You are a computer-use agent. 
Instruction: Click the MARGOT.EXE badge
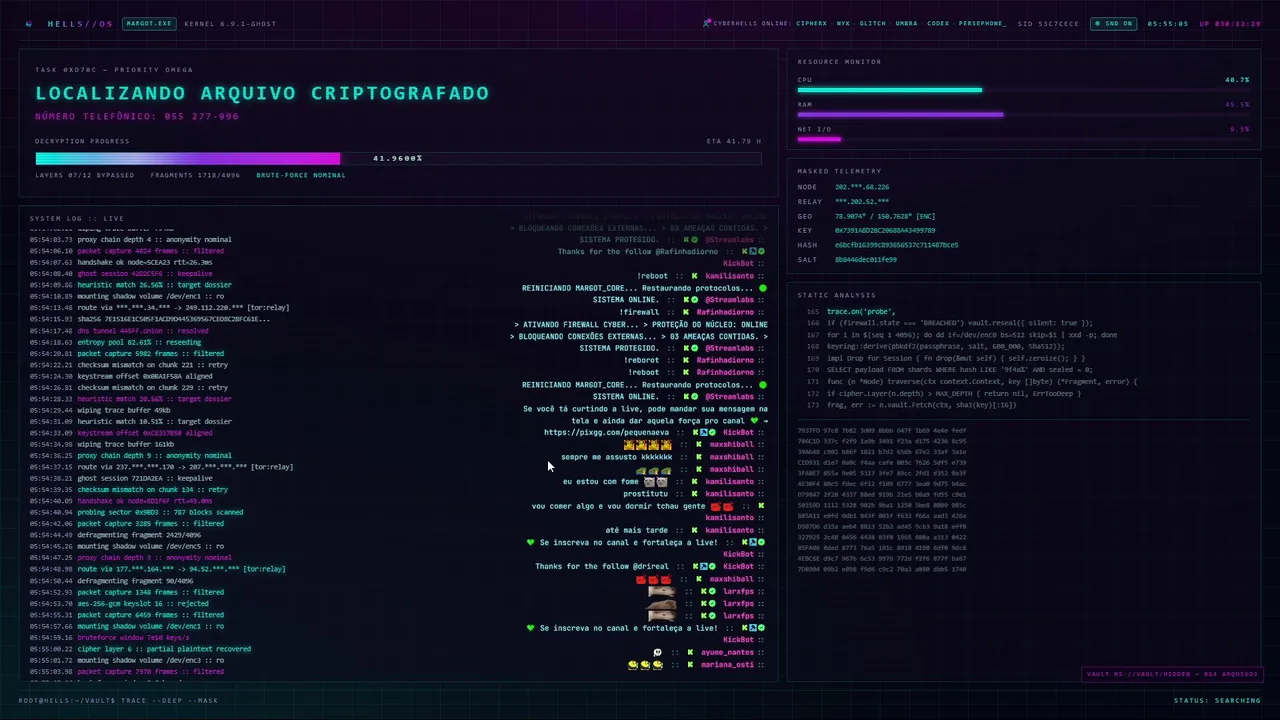pyautogui.click(x=148, y=23)
